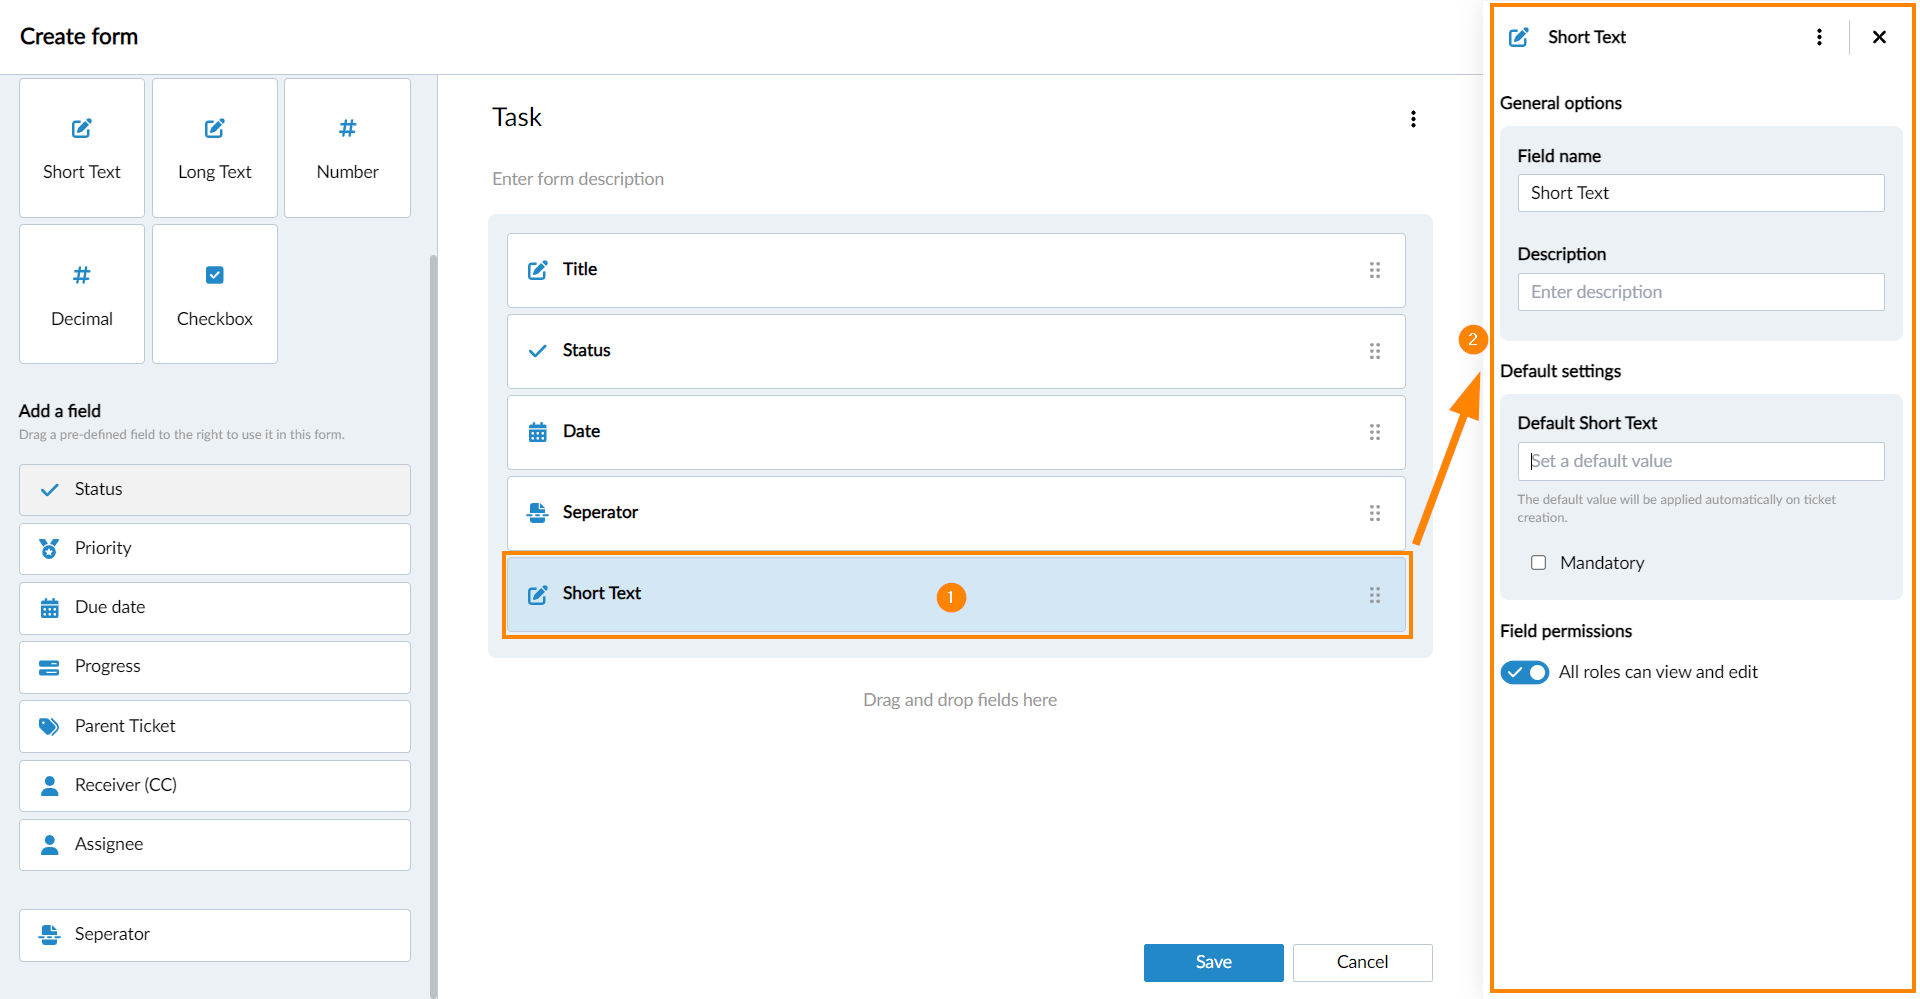This screenshot has width=1920, height=999.
Task: Choose the Number field type tile
Action: pos(347,148)
